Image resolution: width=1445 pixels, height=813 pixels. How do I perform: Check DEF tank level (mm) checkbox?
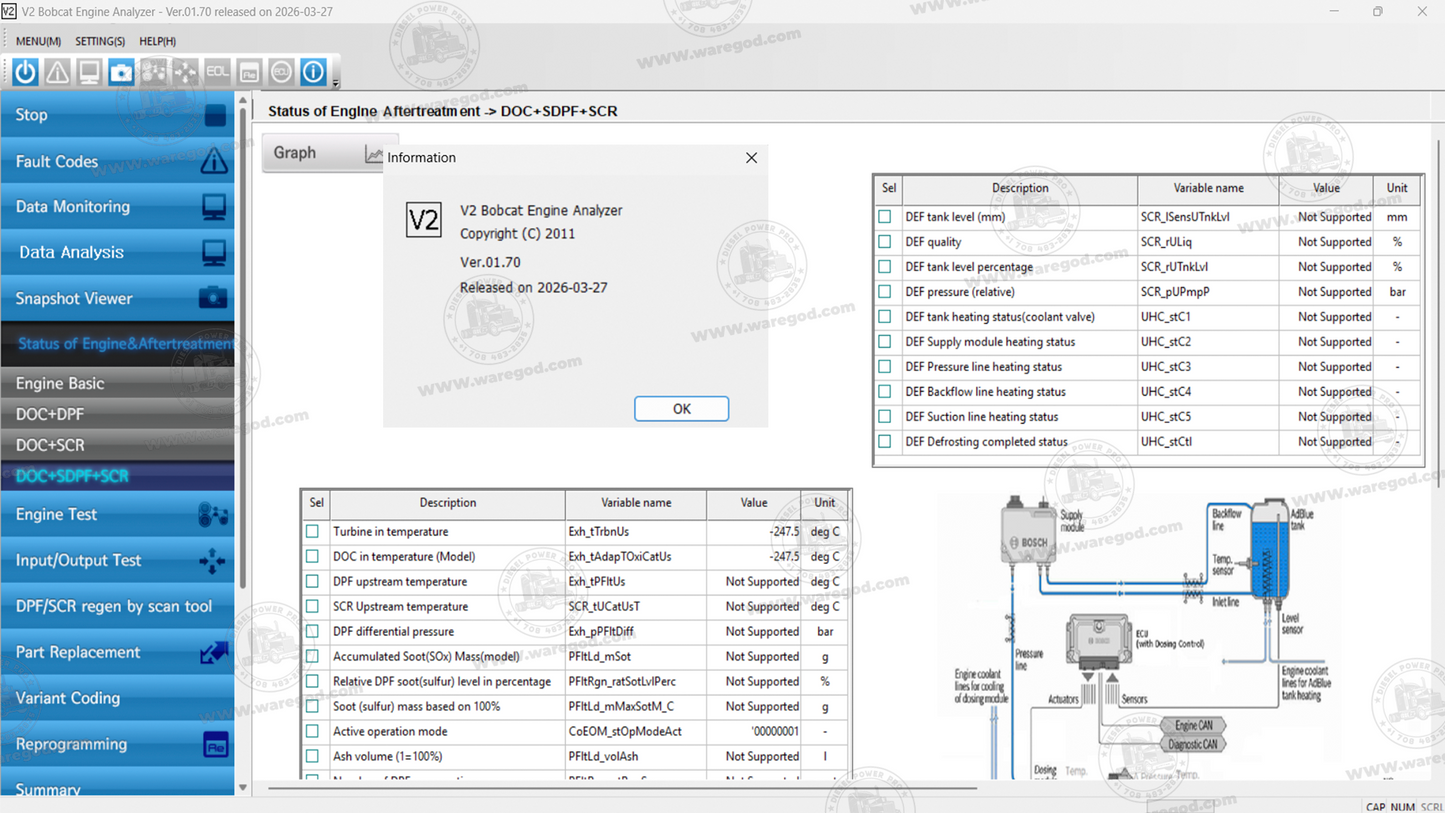click(x=885, y=217)
